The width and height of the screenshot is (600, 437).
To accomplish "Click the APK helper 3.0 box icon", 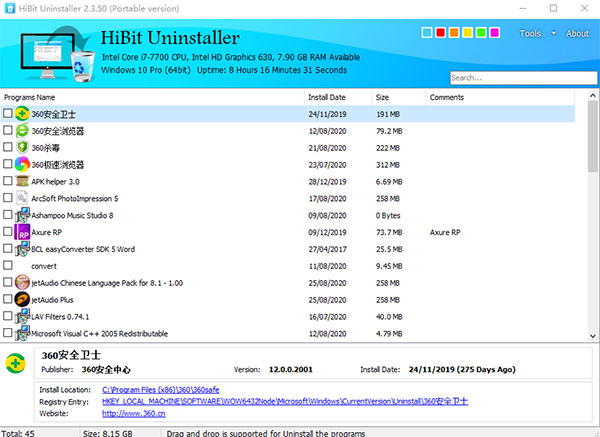I will (22, 181).
